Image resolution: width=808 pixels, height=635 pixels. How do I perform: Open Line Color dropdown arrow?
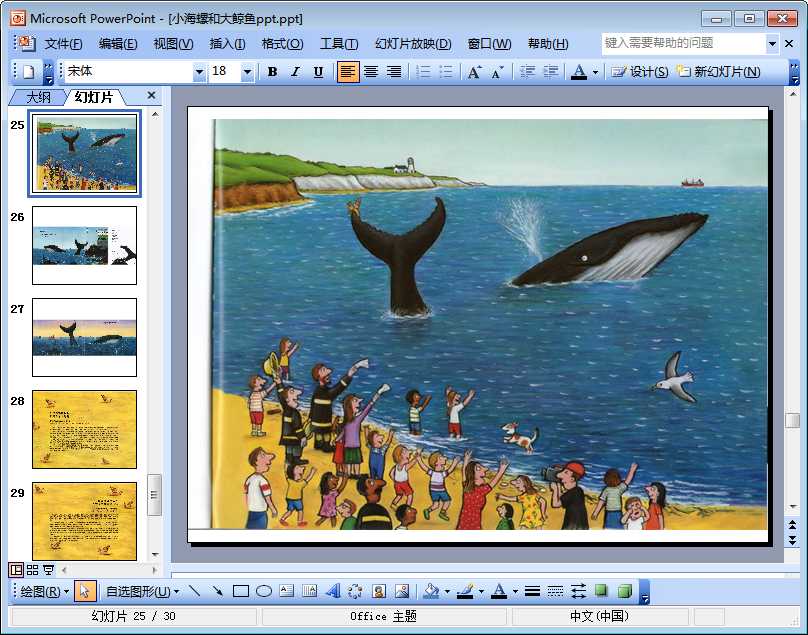(481, 592)
